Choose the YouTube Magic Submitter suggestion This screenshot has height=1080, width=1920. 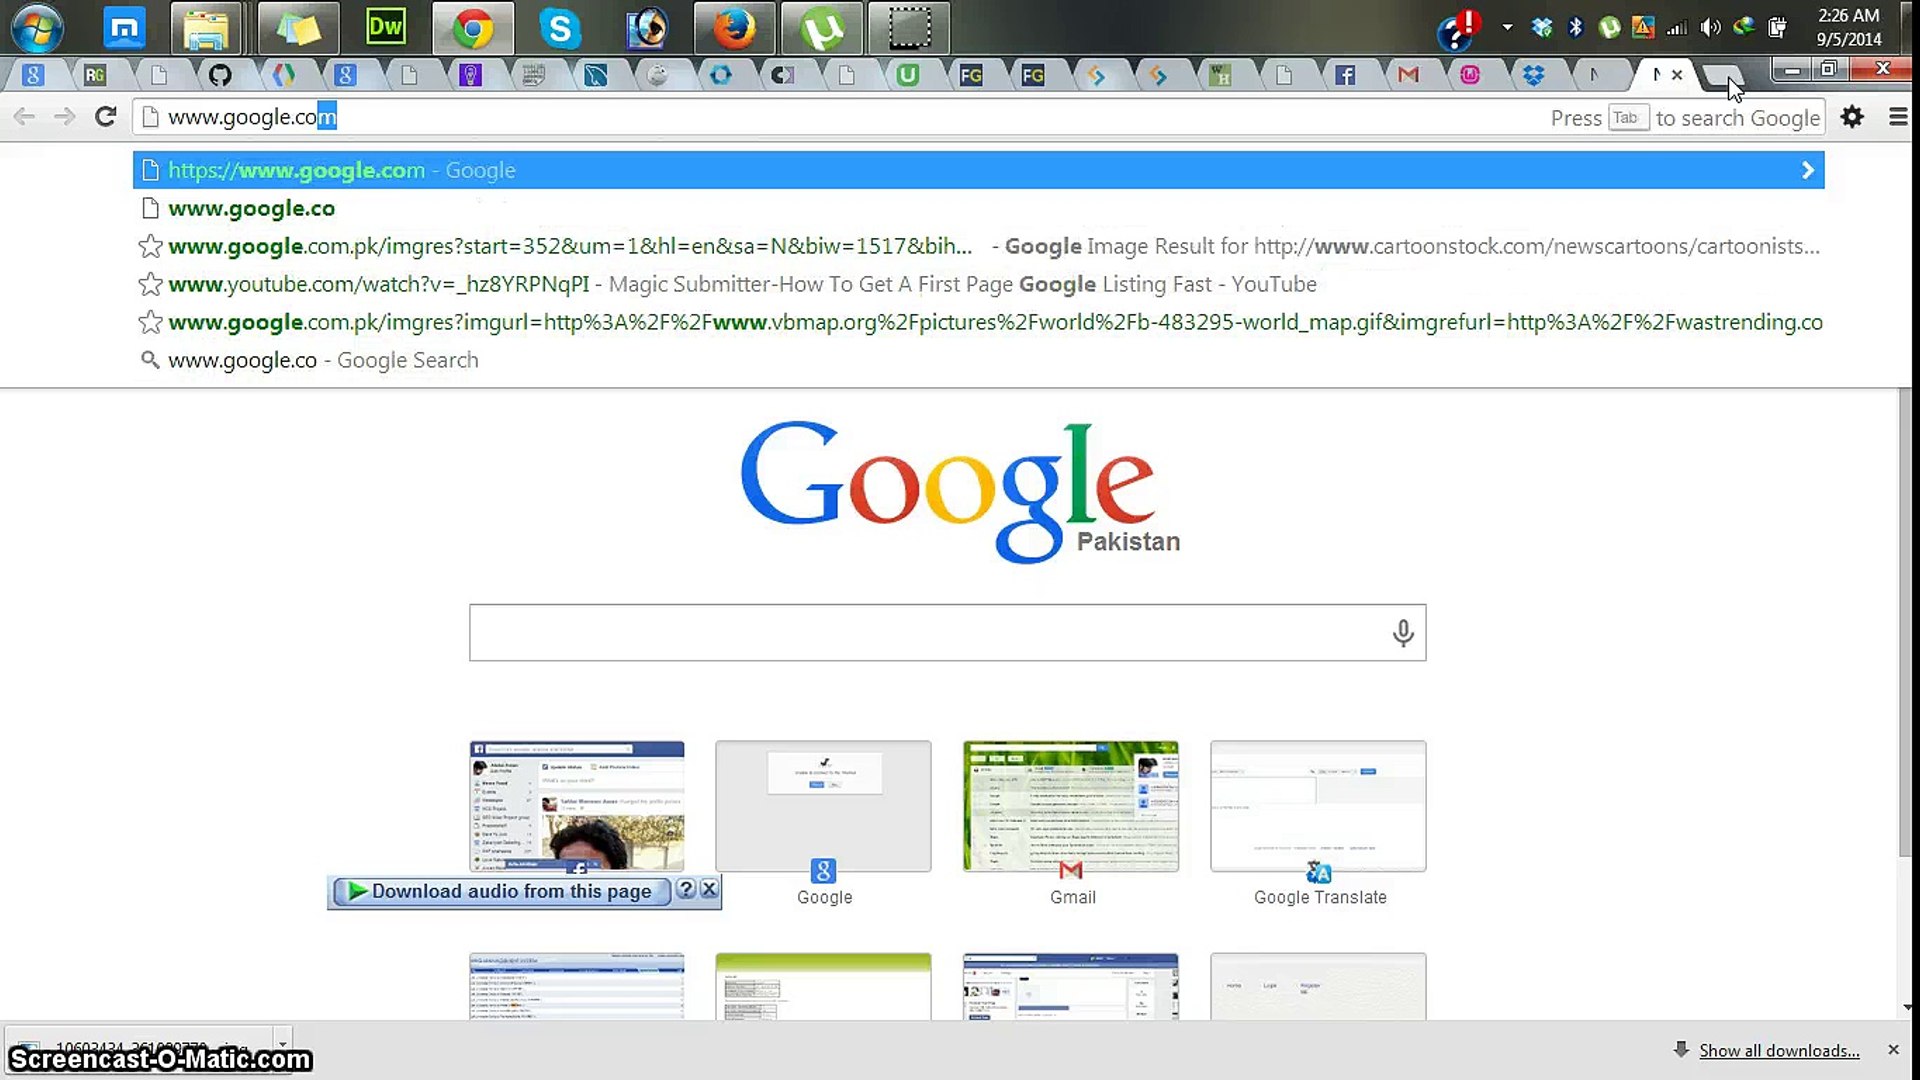point(740,284)
